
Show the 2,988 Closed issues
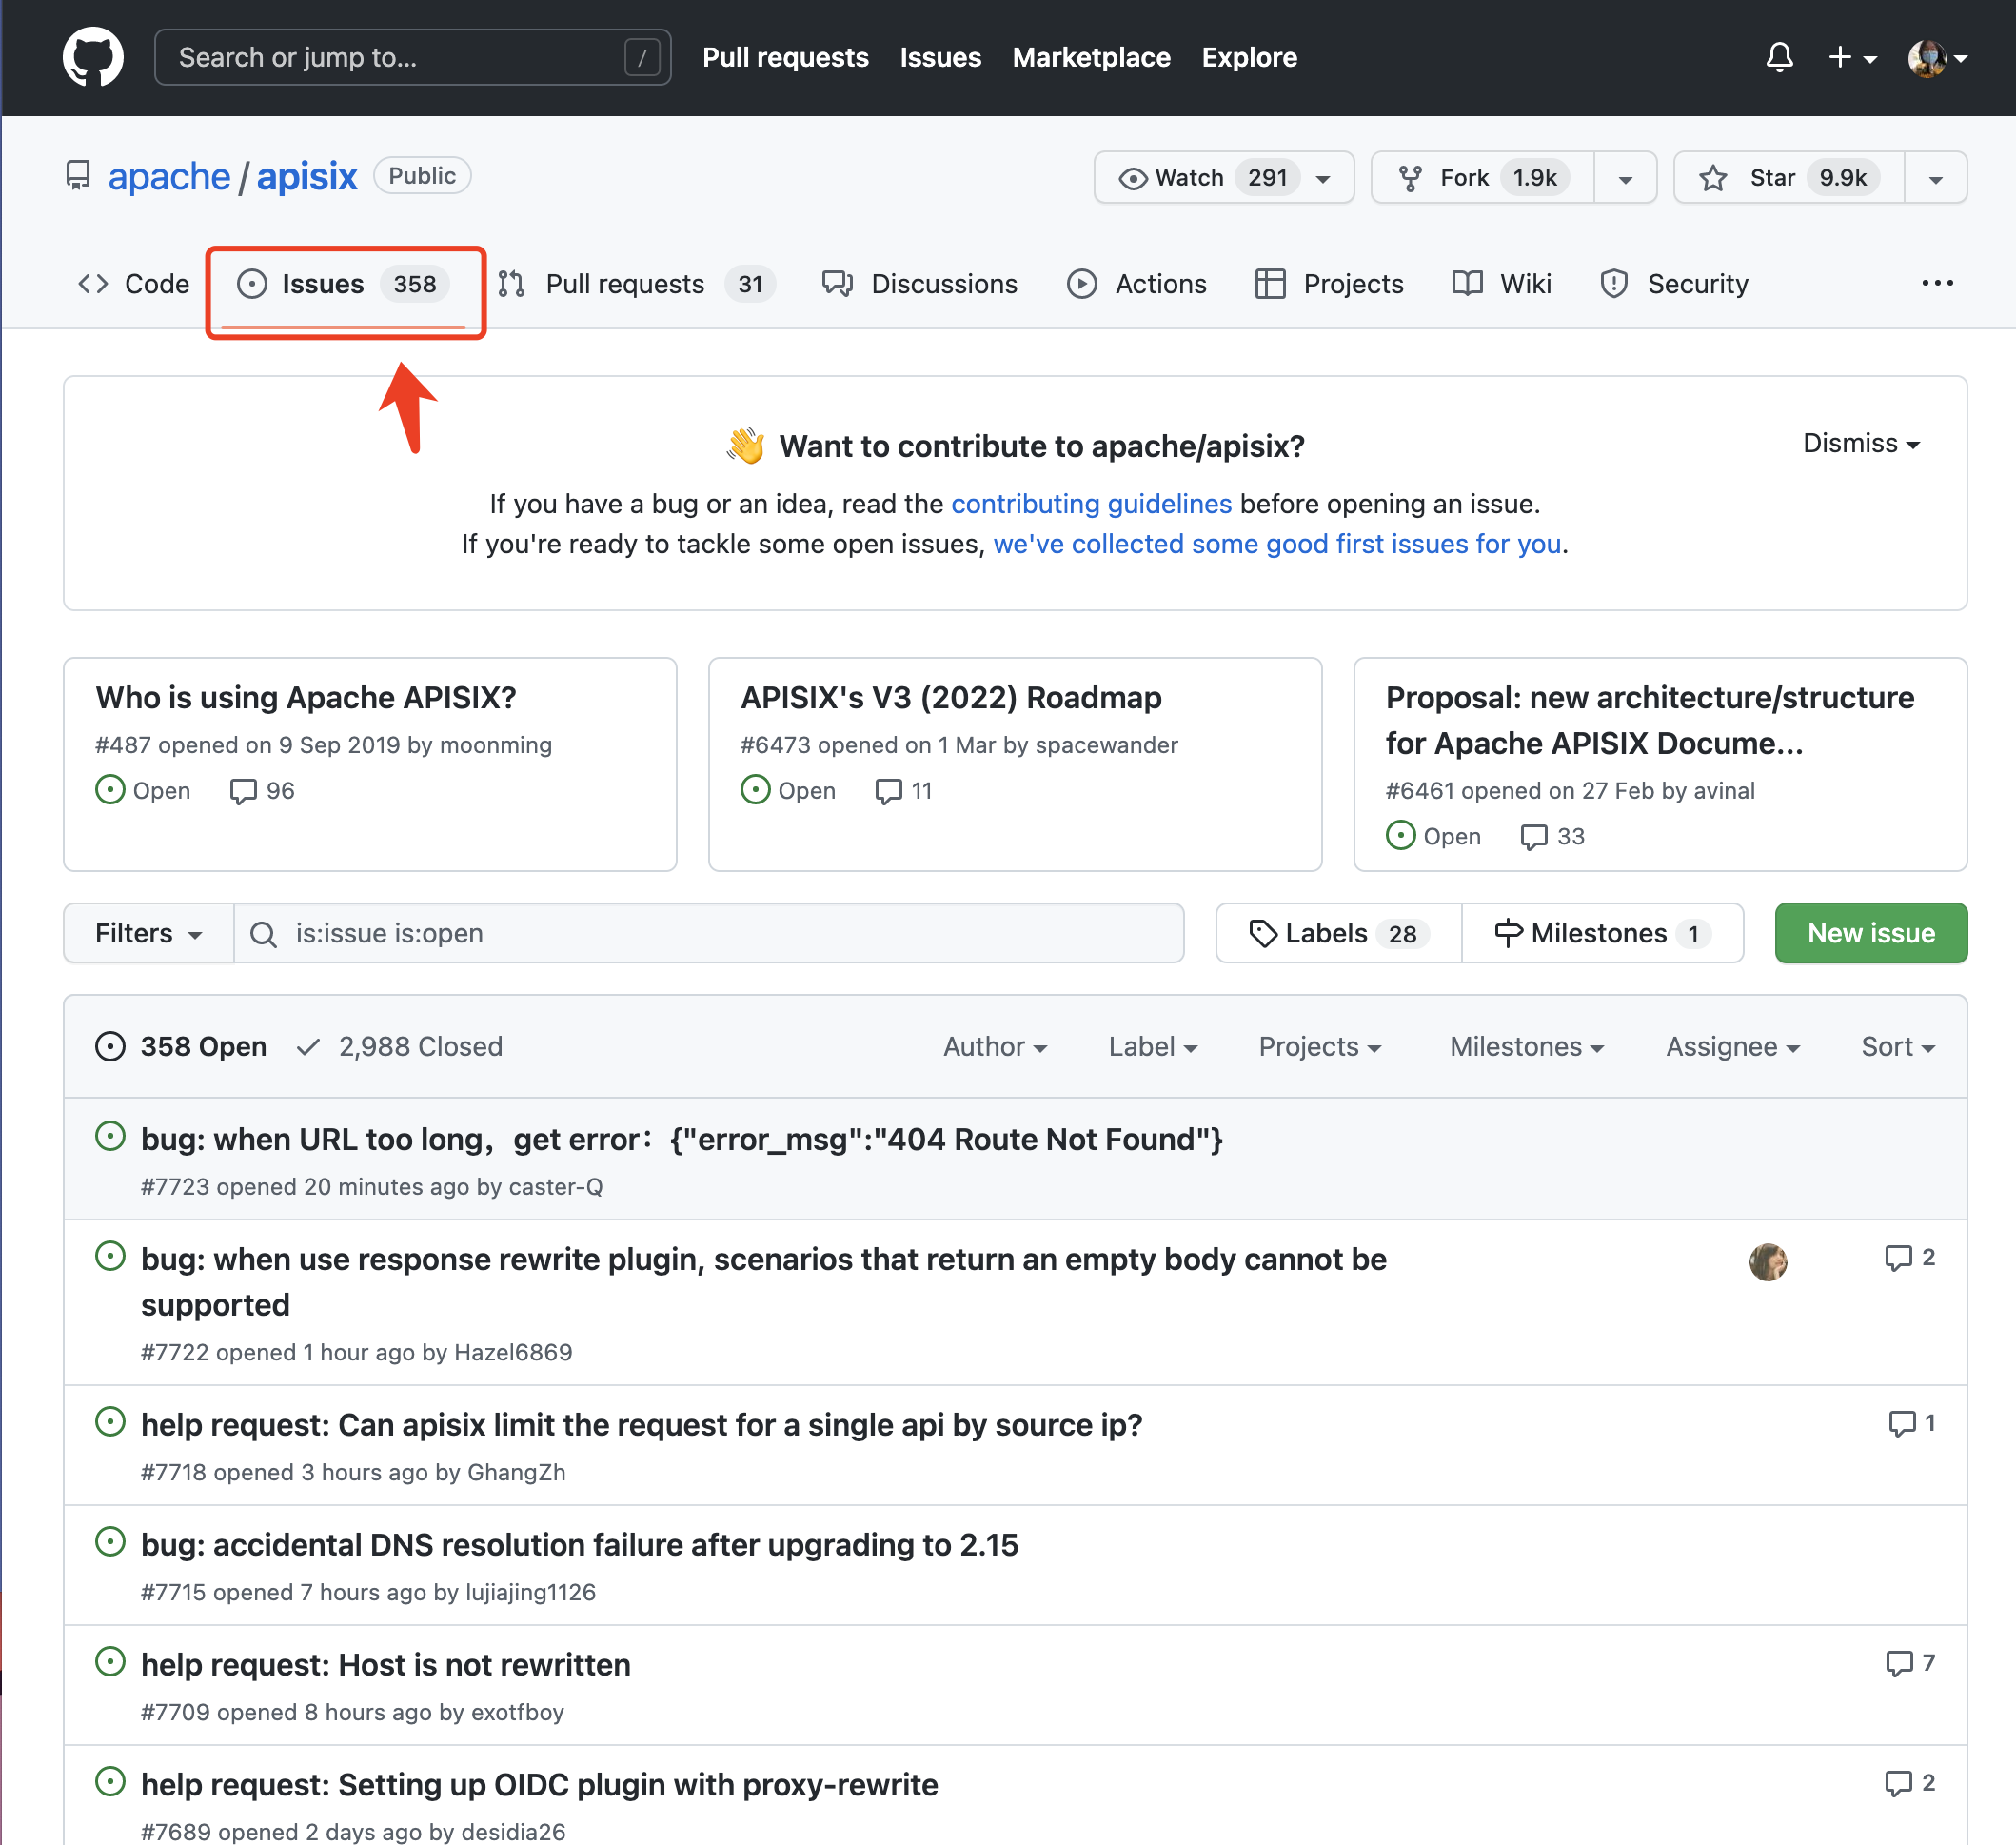click(400, 1046)
